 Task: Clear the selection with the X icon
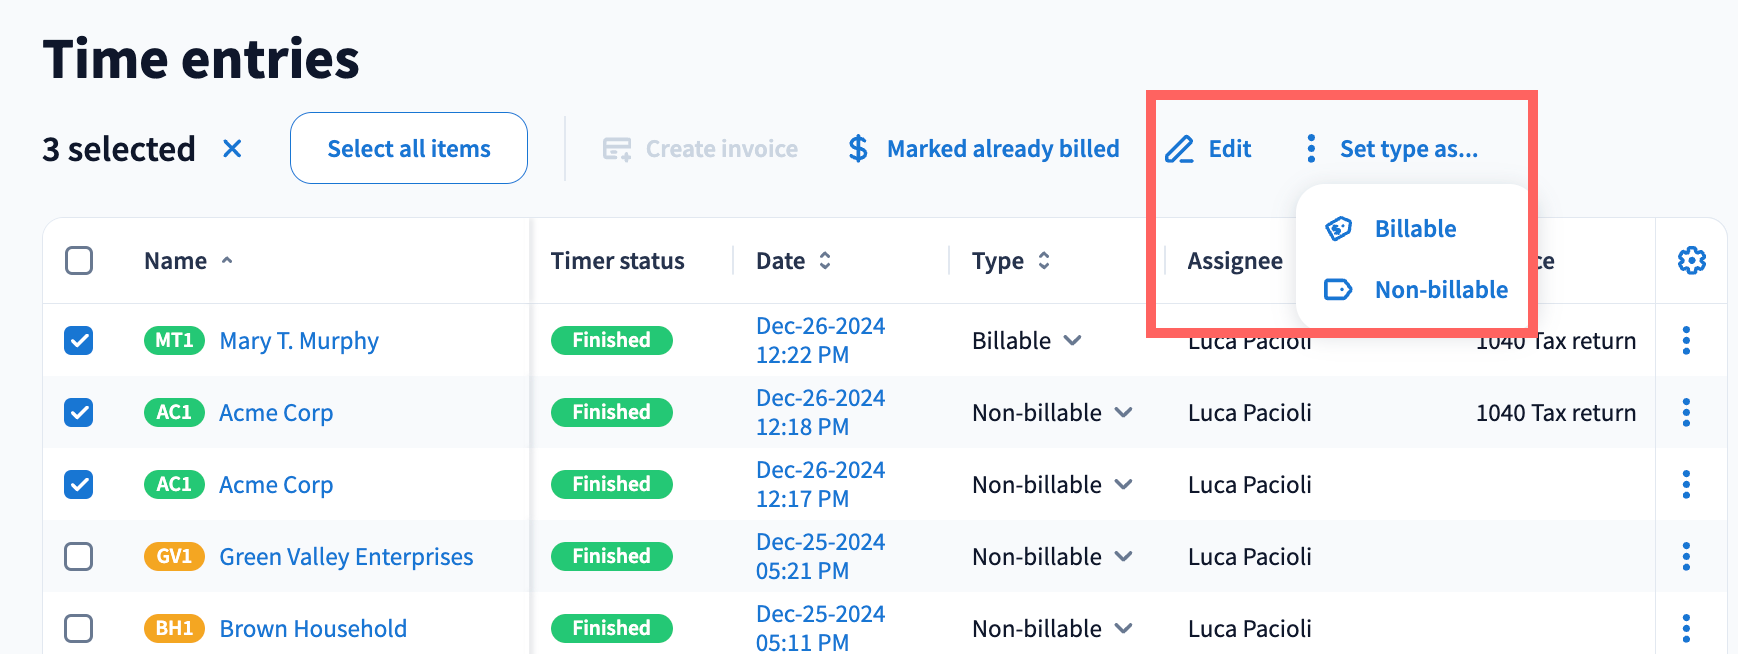click(x=232, y=149)
